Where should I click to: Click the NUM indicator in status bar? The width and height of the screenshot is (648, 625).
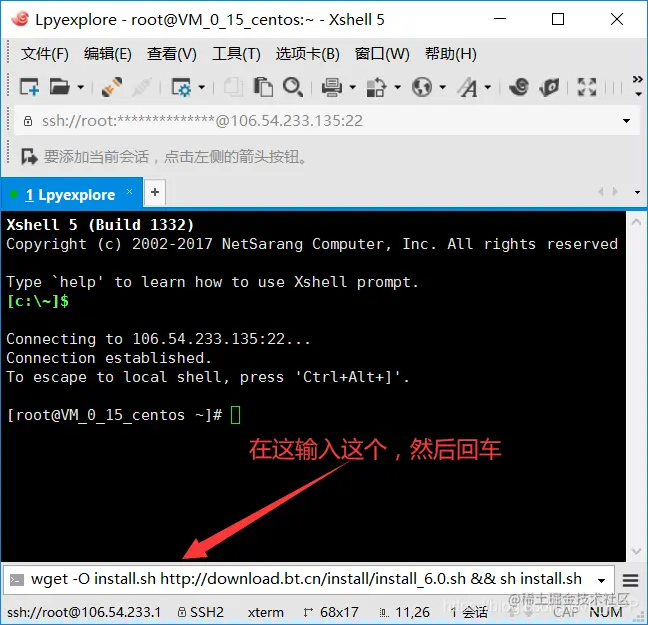606,612
